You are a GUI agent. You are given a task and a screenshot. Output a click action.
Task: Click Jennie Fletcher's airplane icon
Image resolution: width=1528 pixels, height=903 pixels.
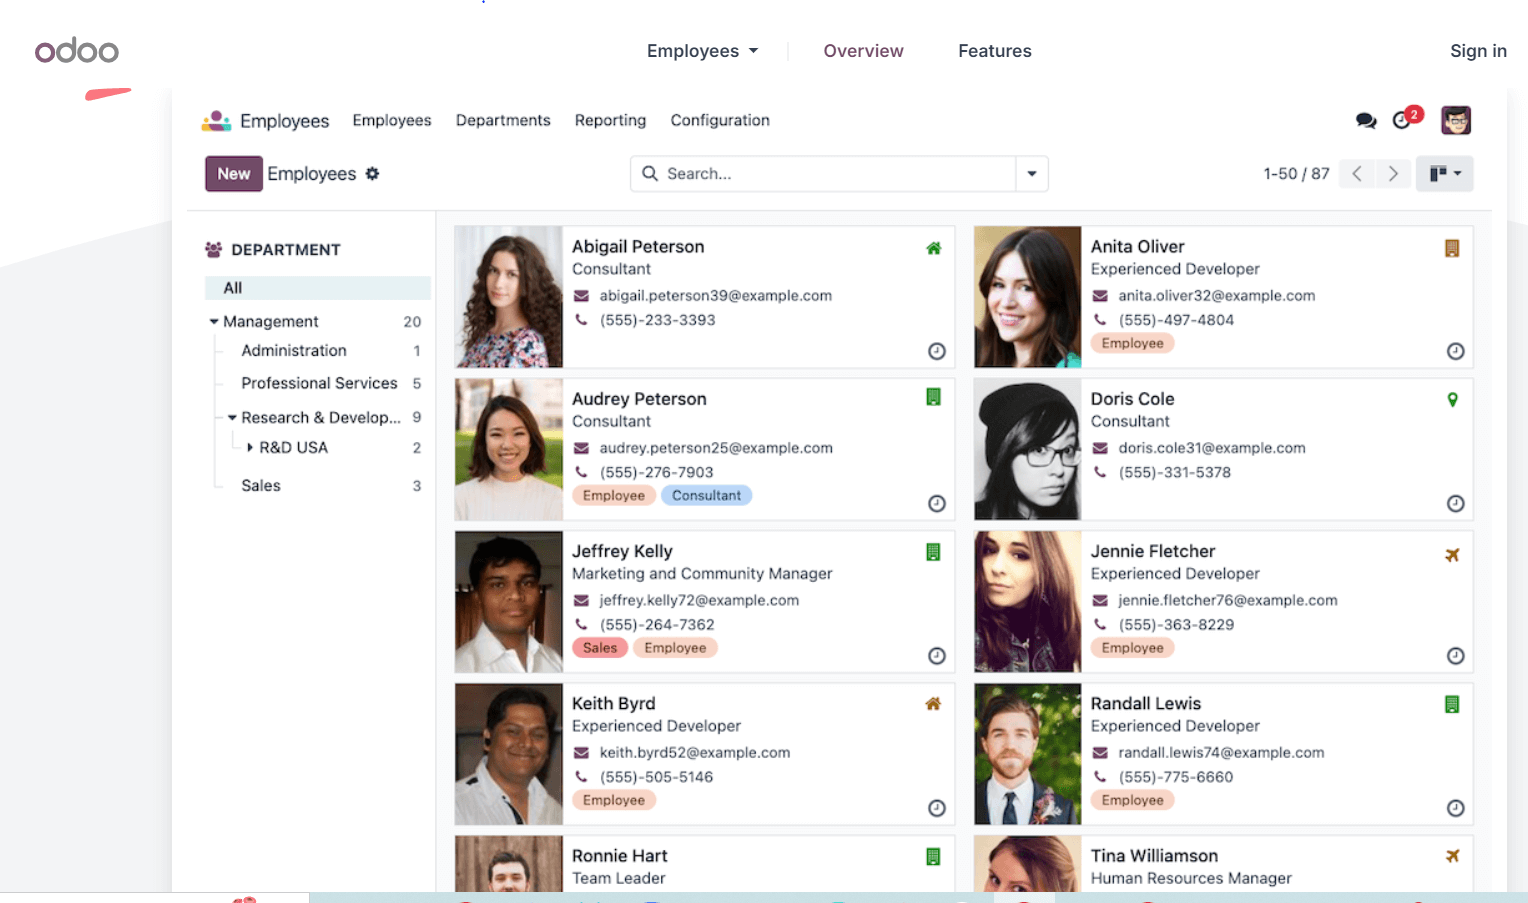1452,555
